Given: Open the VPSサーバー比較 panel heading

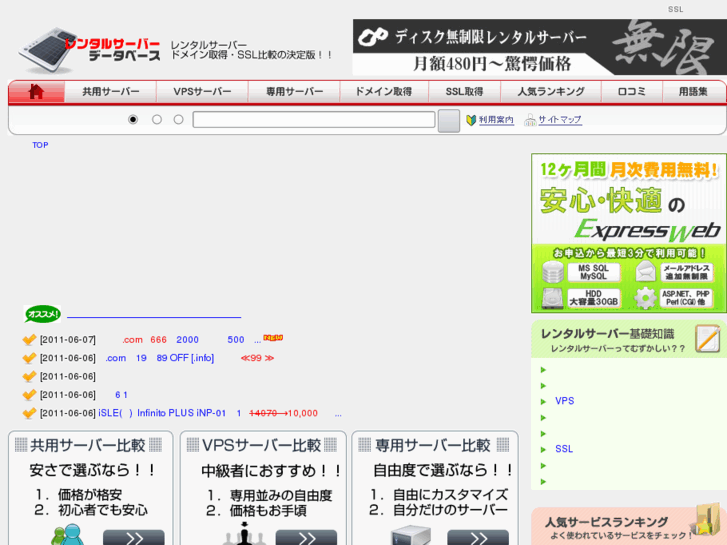Looking at the screenshot, I should click(x=261, y=445).
